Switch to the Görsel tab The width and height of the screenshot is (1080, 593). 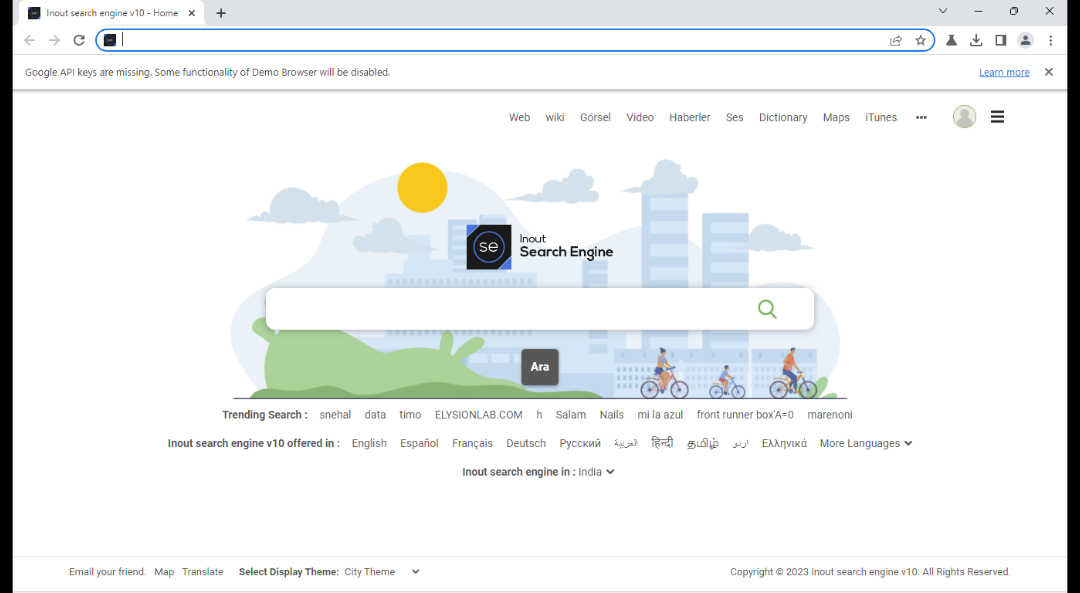(x=595, y=118)
